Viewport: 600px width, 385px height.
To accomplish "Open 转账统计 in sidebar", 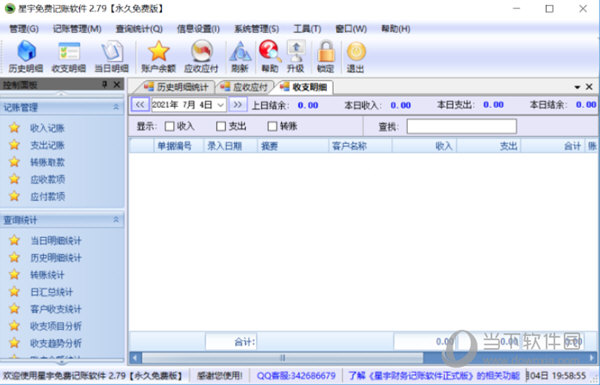I will (x=47, y=275).
